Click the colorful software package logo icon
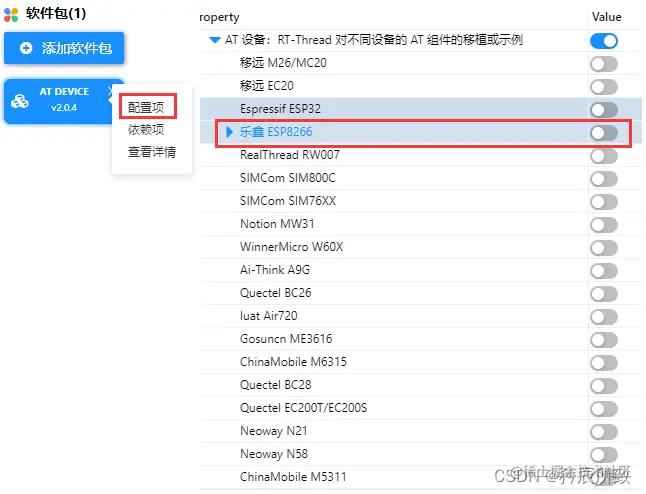646x494 pixels. tap(11, 15)
